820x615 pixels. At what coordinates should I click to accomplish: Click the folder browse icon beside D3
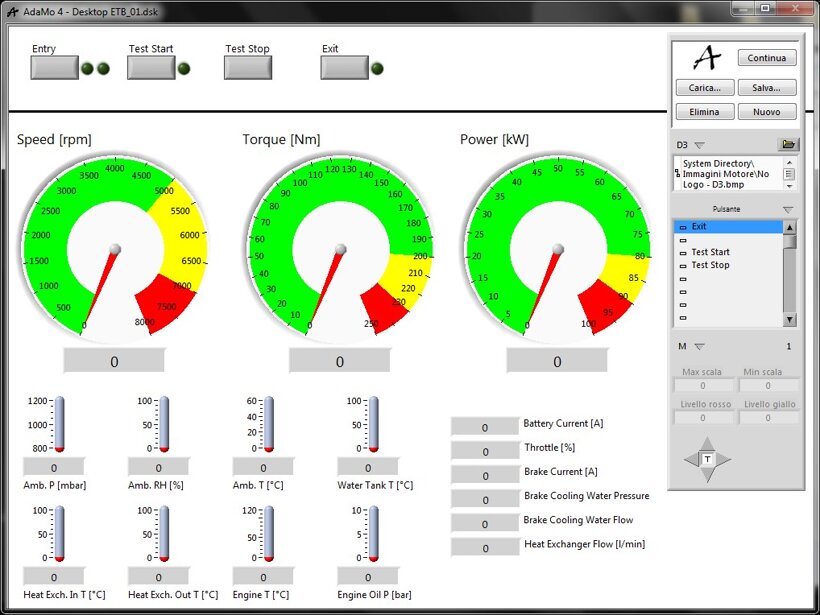click(x=789, y=144)
